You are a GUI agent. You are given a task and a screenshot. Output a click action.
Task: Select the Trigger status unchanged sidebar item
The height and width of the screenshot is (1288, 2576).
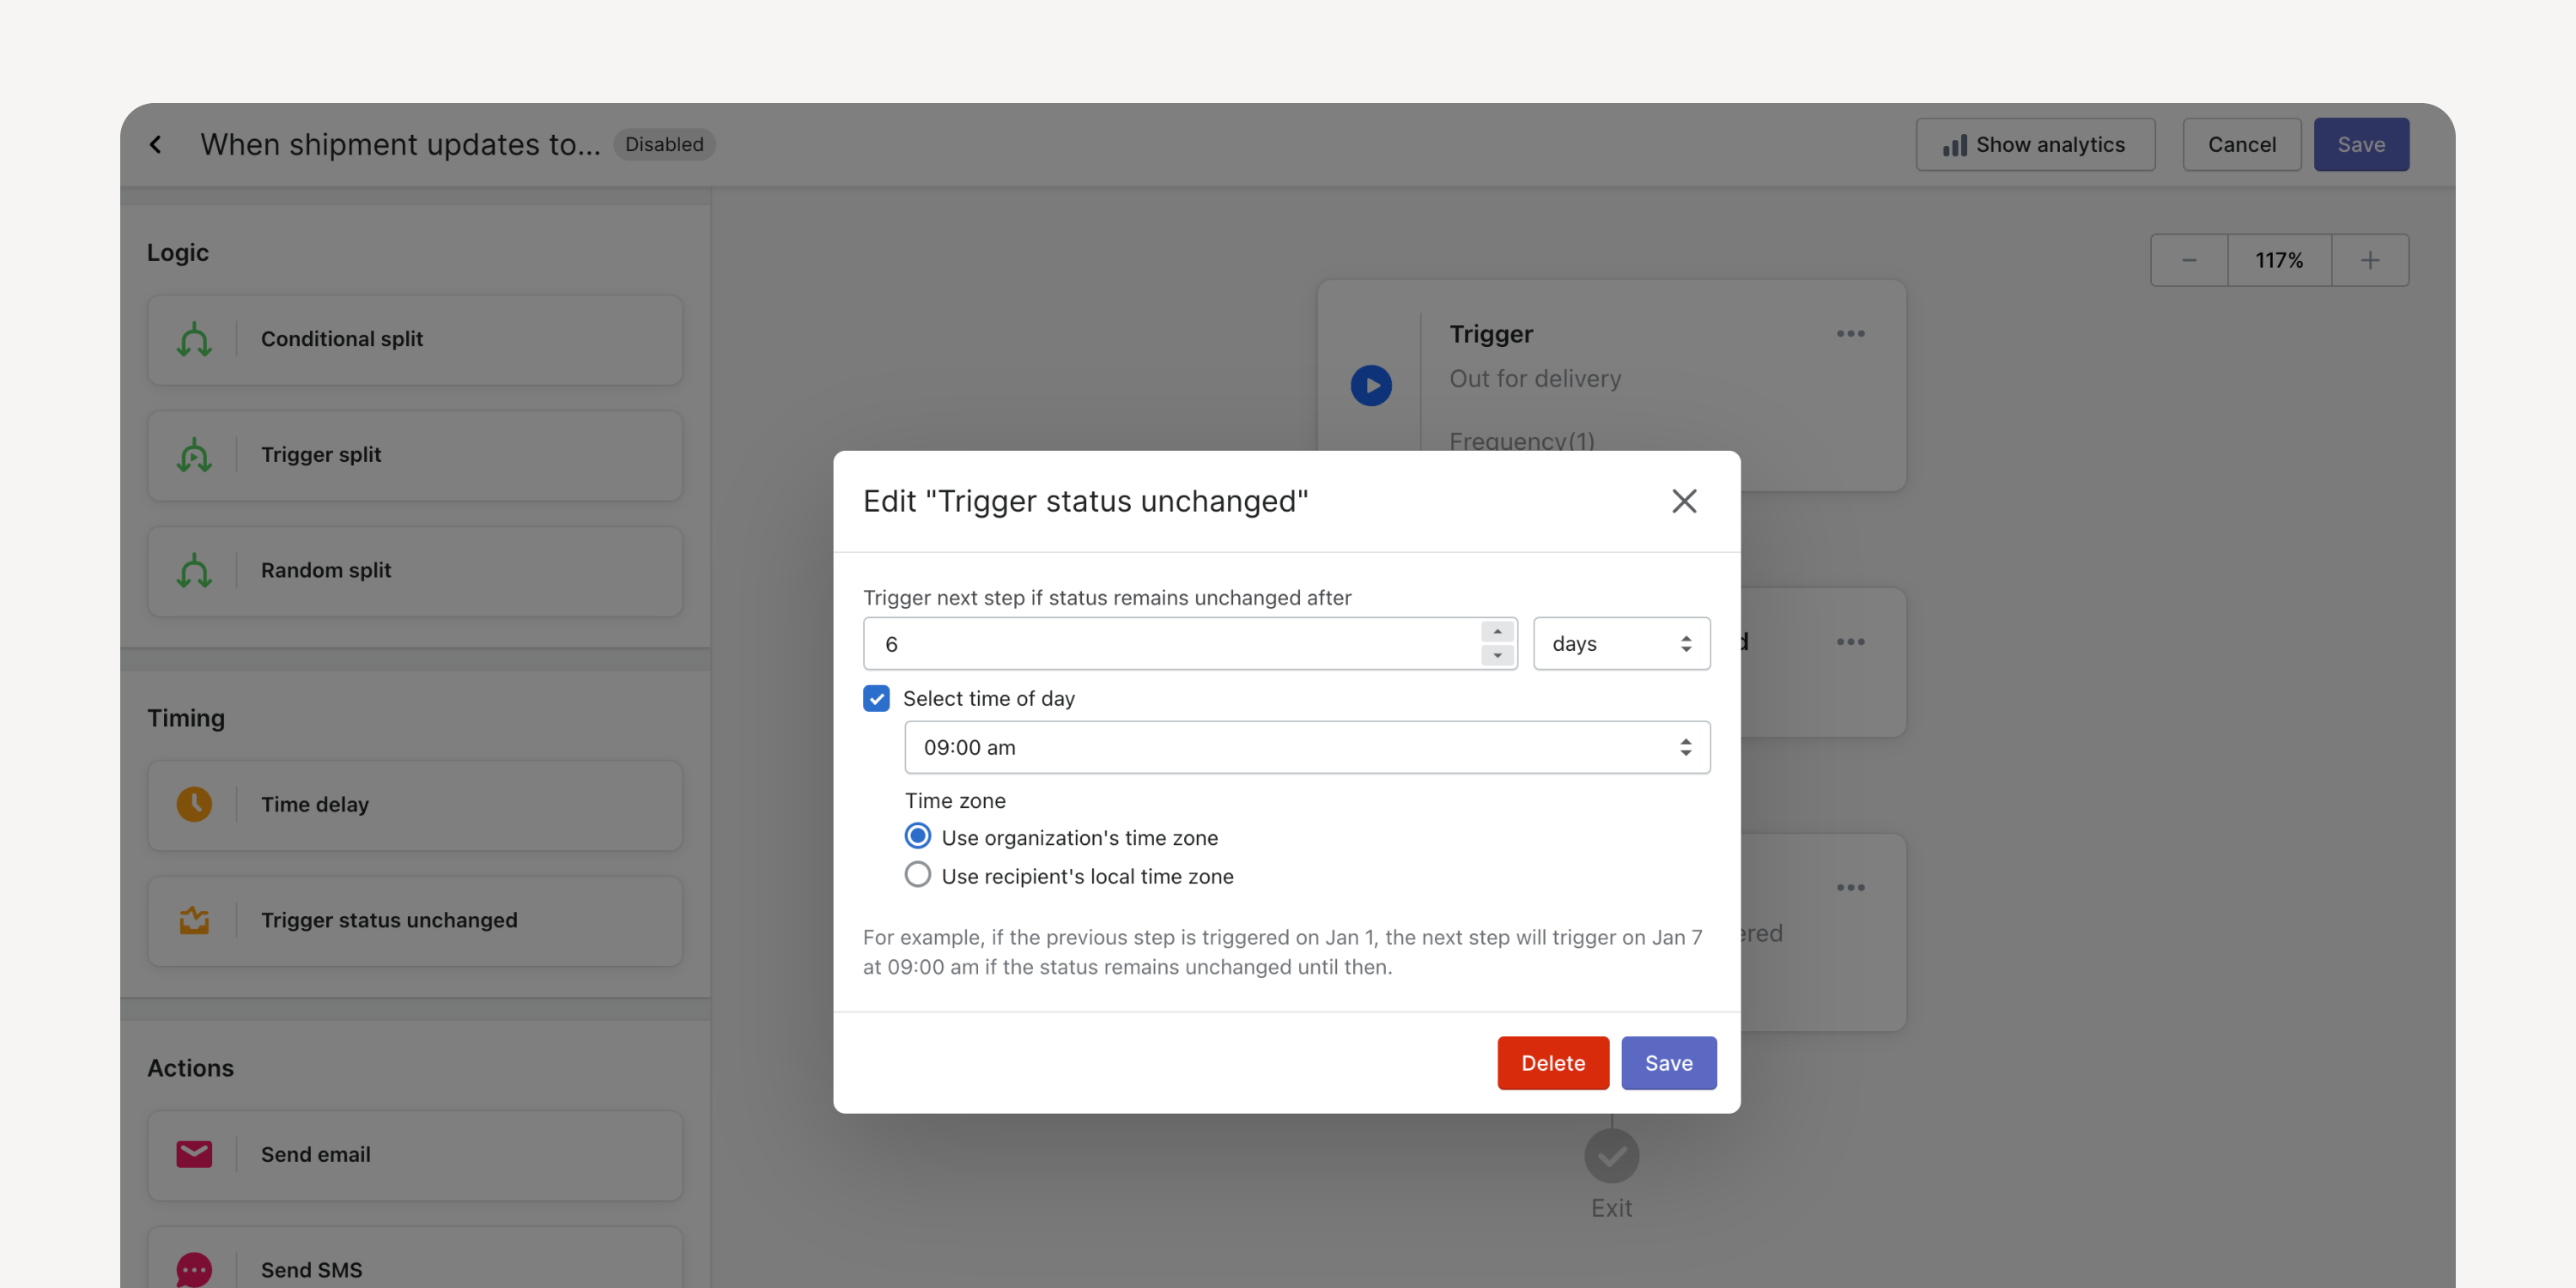(x=415, y=921)
